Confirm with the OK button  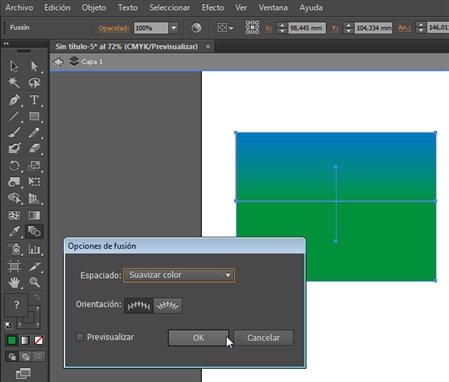pyautogui.click(x=198, y=338)
